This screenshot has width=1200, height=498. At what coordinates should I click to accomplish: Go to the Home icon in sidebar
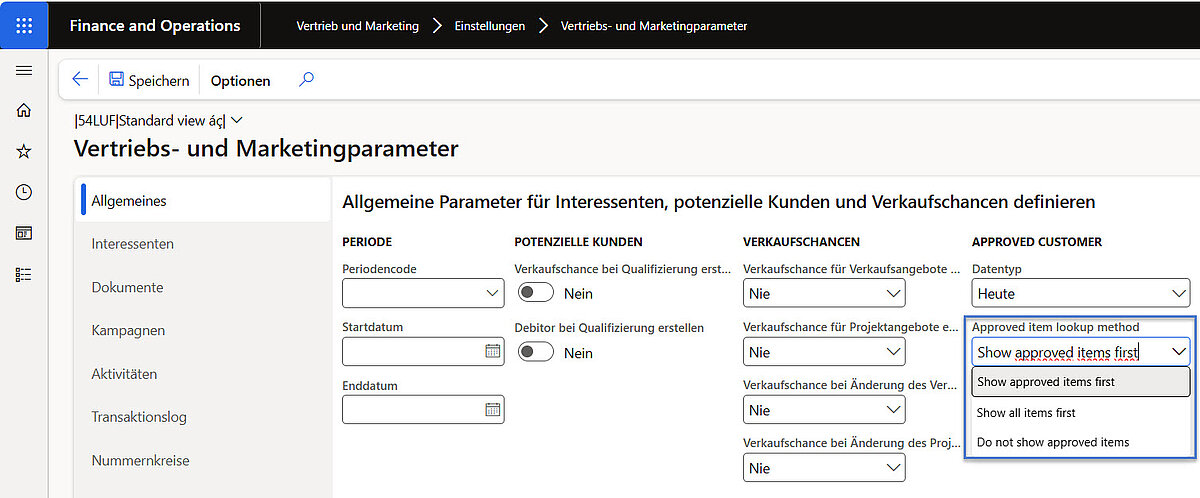[24, 111]
